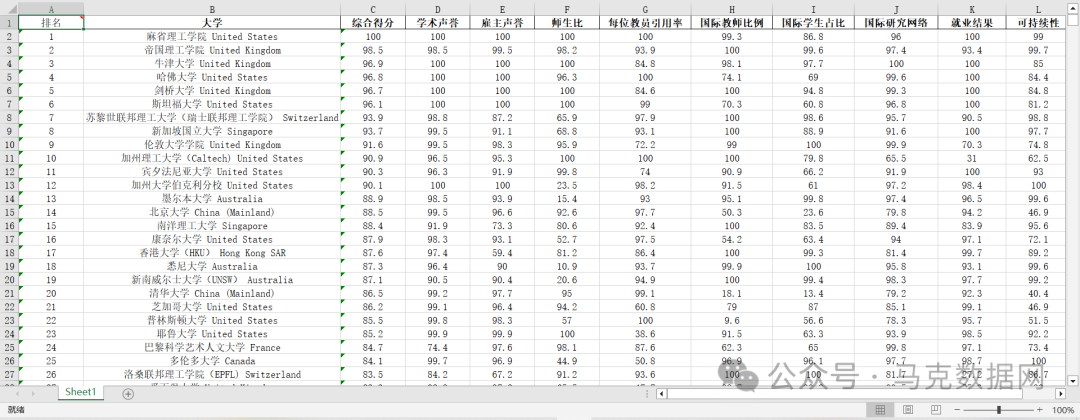Click the 学术声誉 header cell
1080x420 pixels.
click(437, 23)
